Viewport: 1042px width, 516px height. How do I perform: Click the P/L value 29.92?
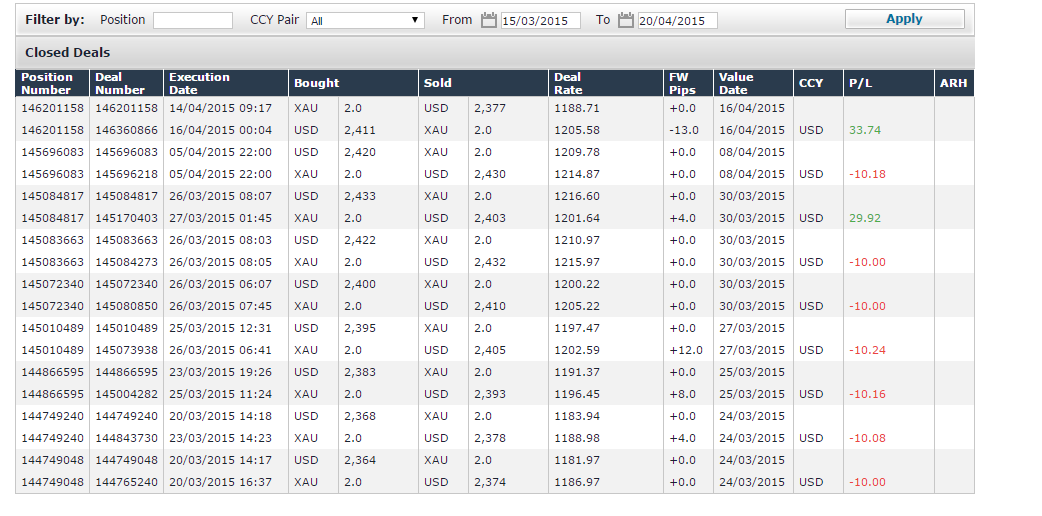point(865,218)
